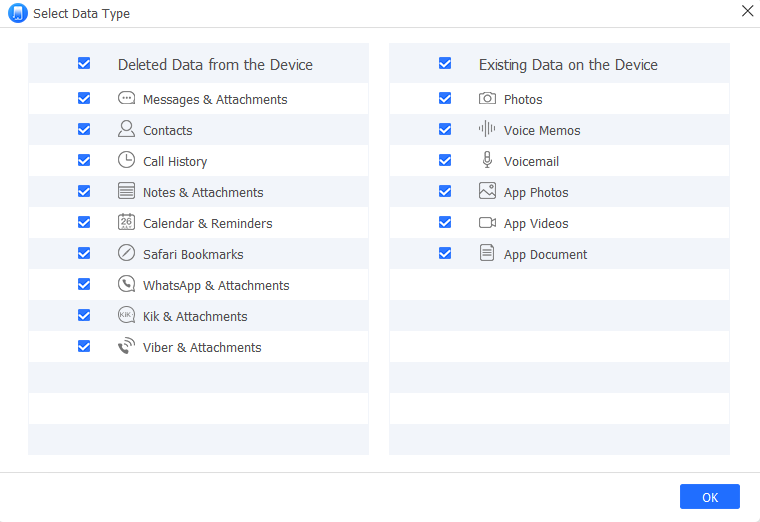Toggle the Messages & Attachments checkbox
The image size is (760, 522).
[84, 98]
